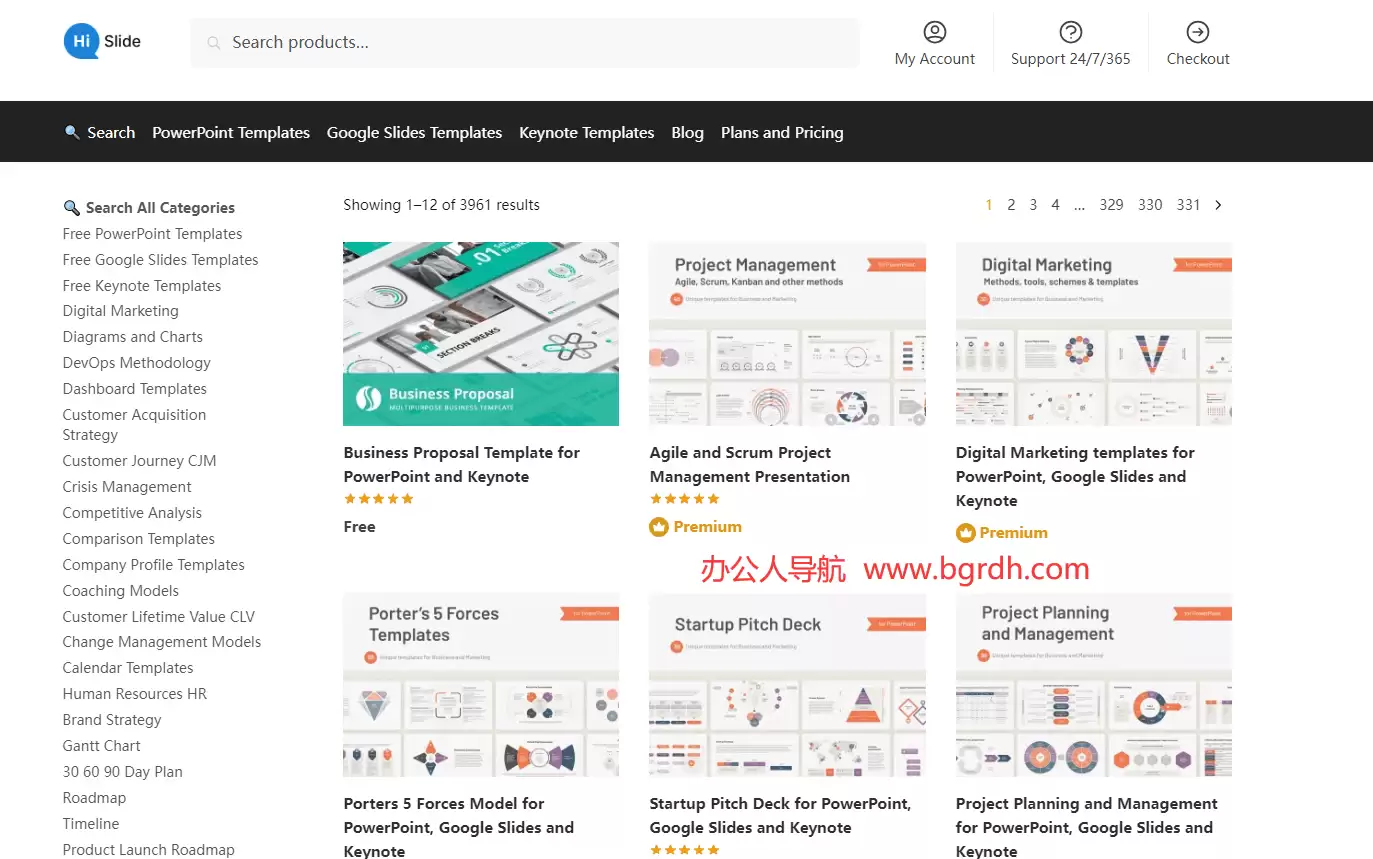
Task: Click the magnifier icon in search field
Action: [213, 43]
